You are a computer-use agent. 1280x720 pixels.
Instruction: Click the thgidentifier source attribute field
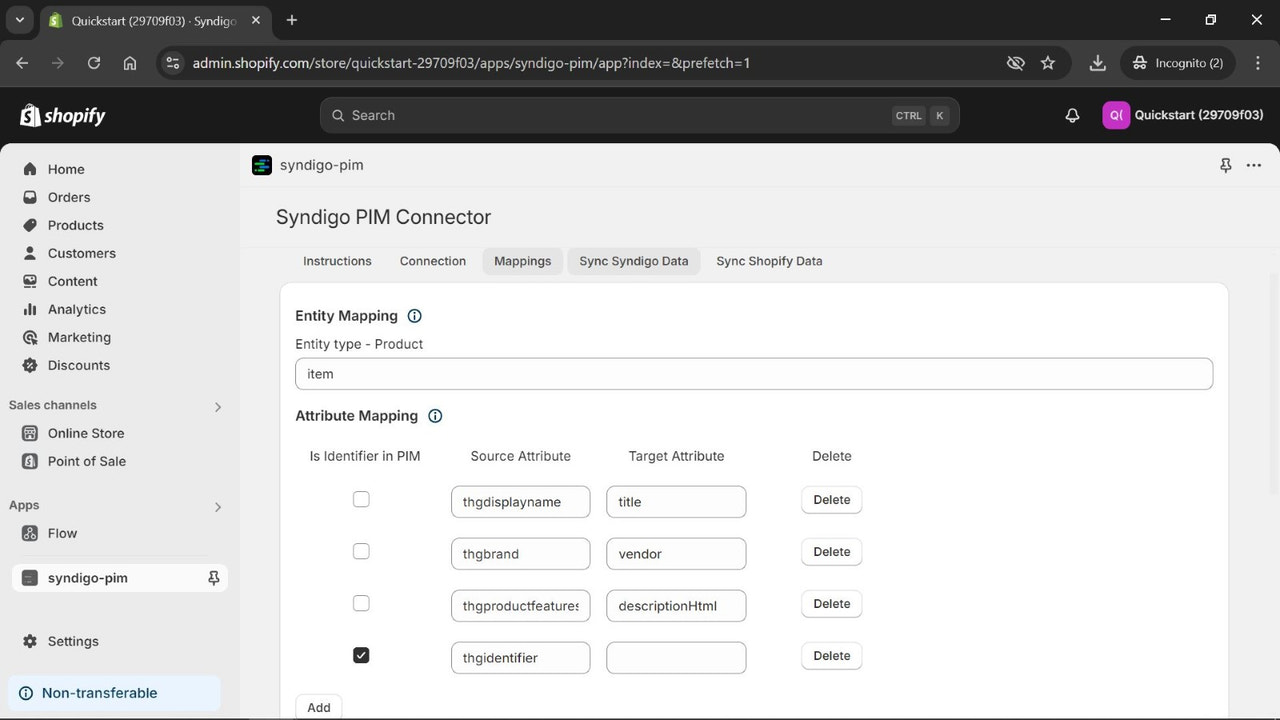pyautogui.click(x=521, y=658)
